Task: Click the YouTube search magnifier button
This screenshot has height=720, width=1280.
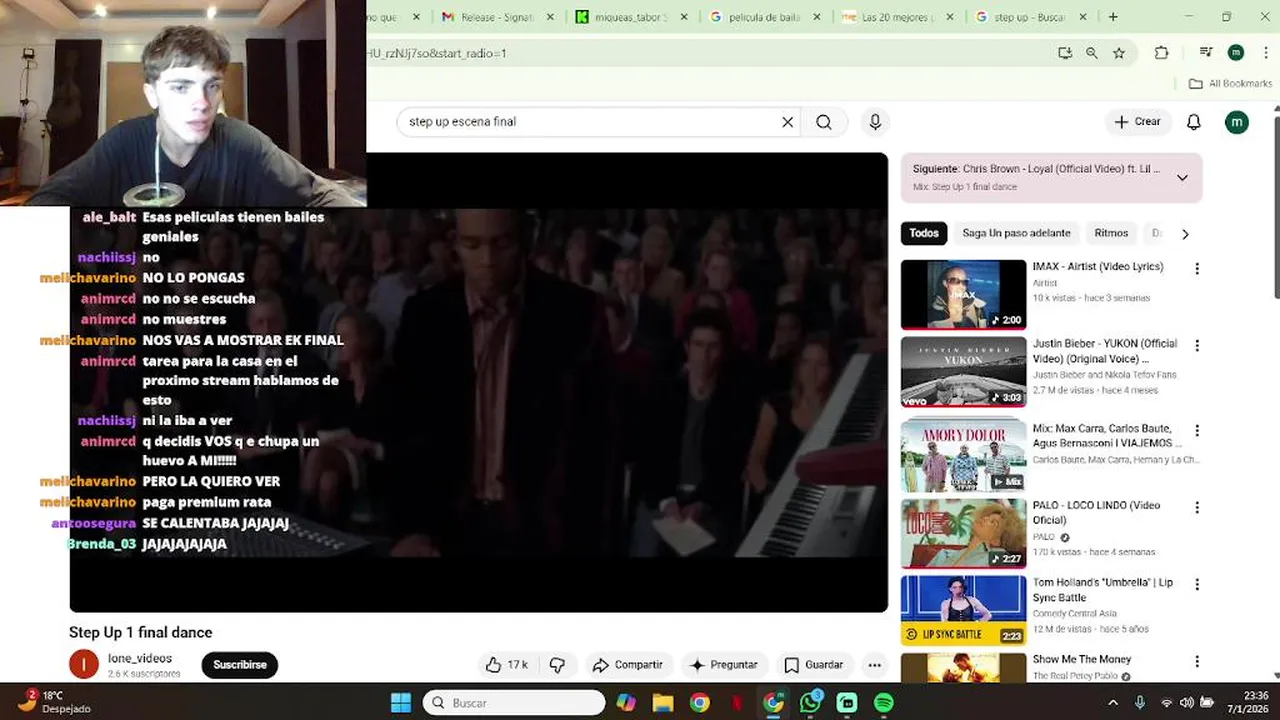Action: coord(823,122)
